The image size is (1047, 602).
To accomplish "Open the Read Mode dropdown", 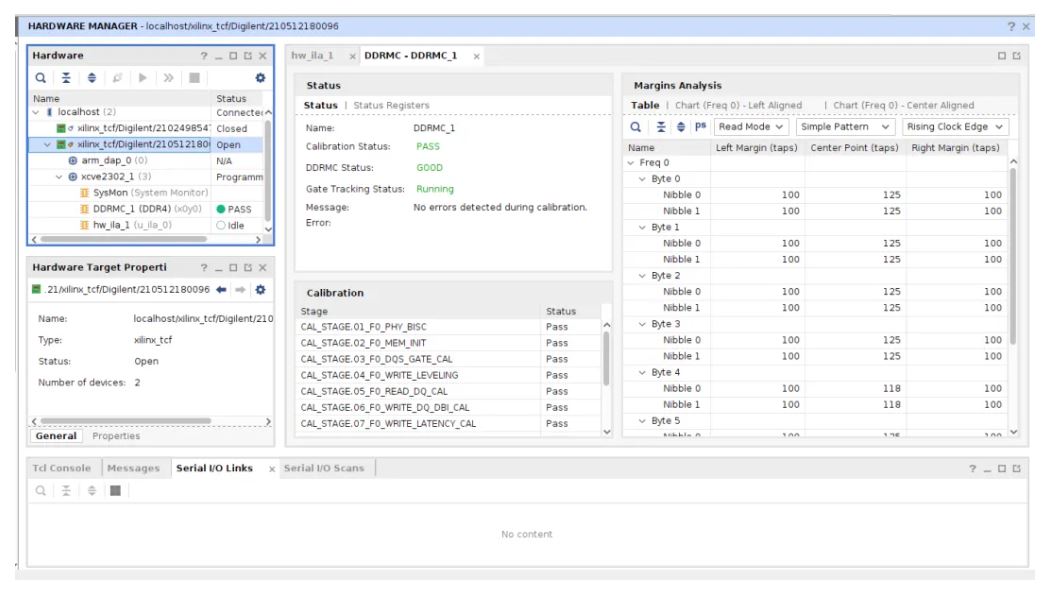I will (751, 127).
